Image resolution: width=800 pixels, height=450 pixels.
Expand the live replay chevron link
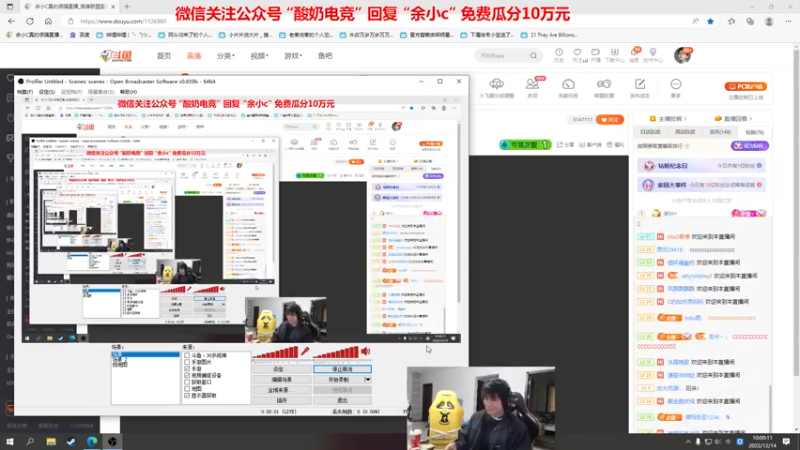coord(733,119)
